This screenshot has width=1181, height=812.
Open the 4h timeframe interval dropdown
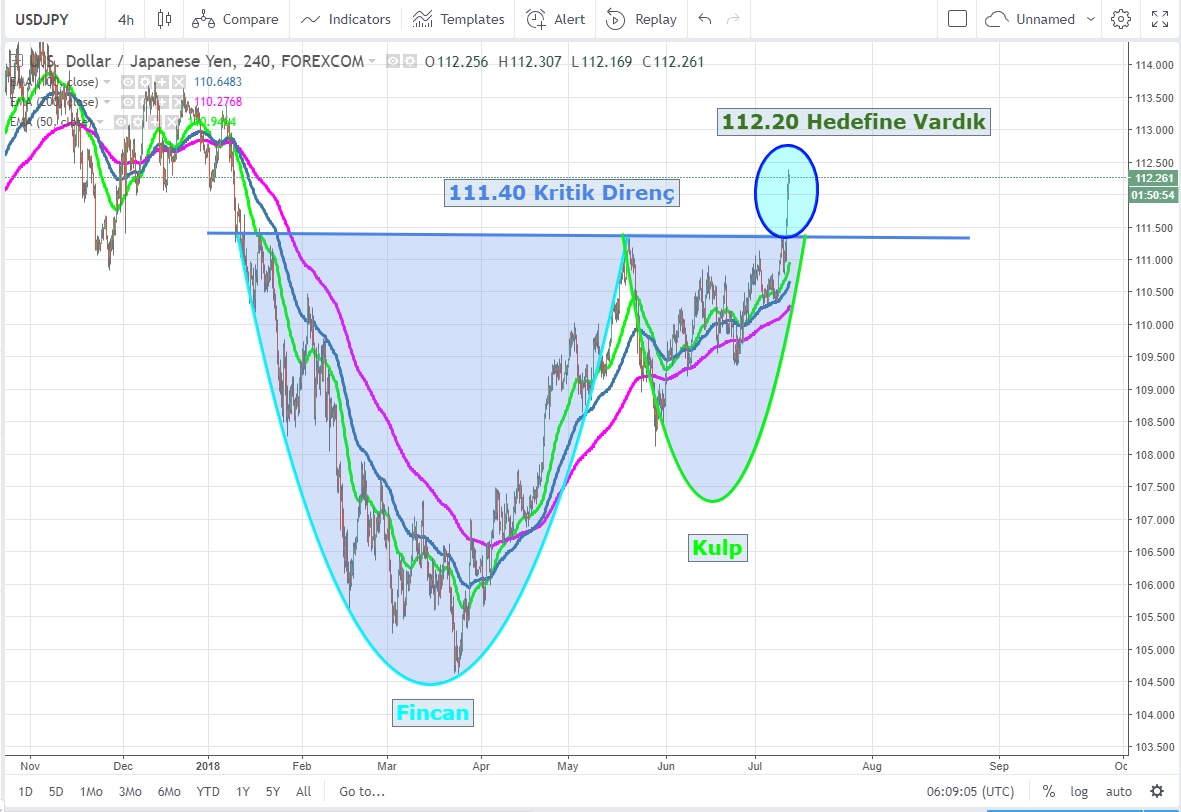(125, 19)
